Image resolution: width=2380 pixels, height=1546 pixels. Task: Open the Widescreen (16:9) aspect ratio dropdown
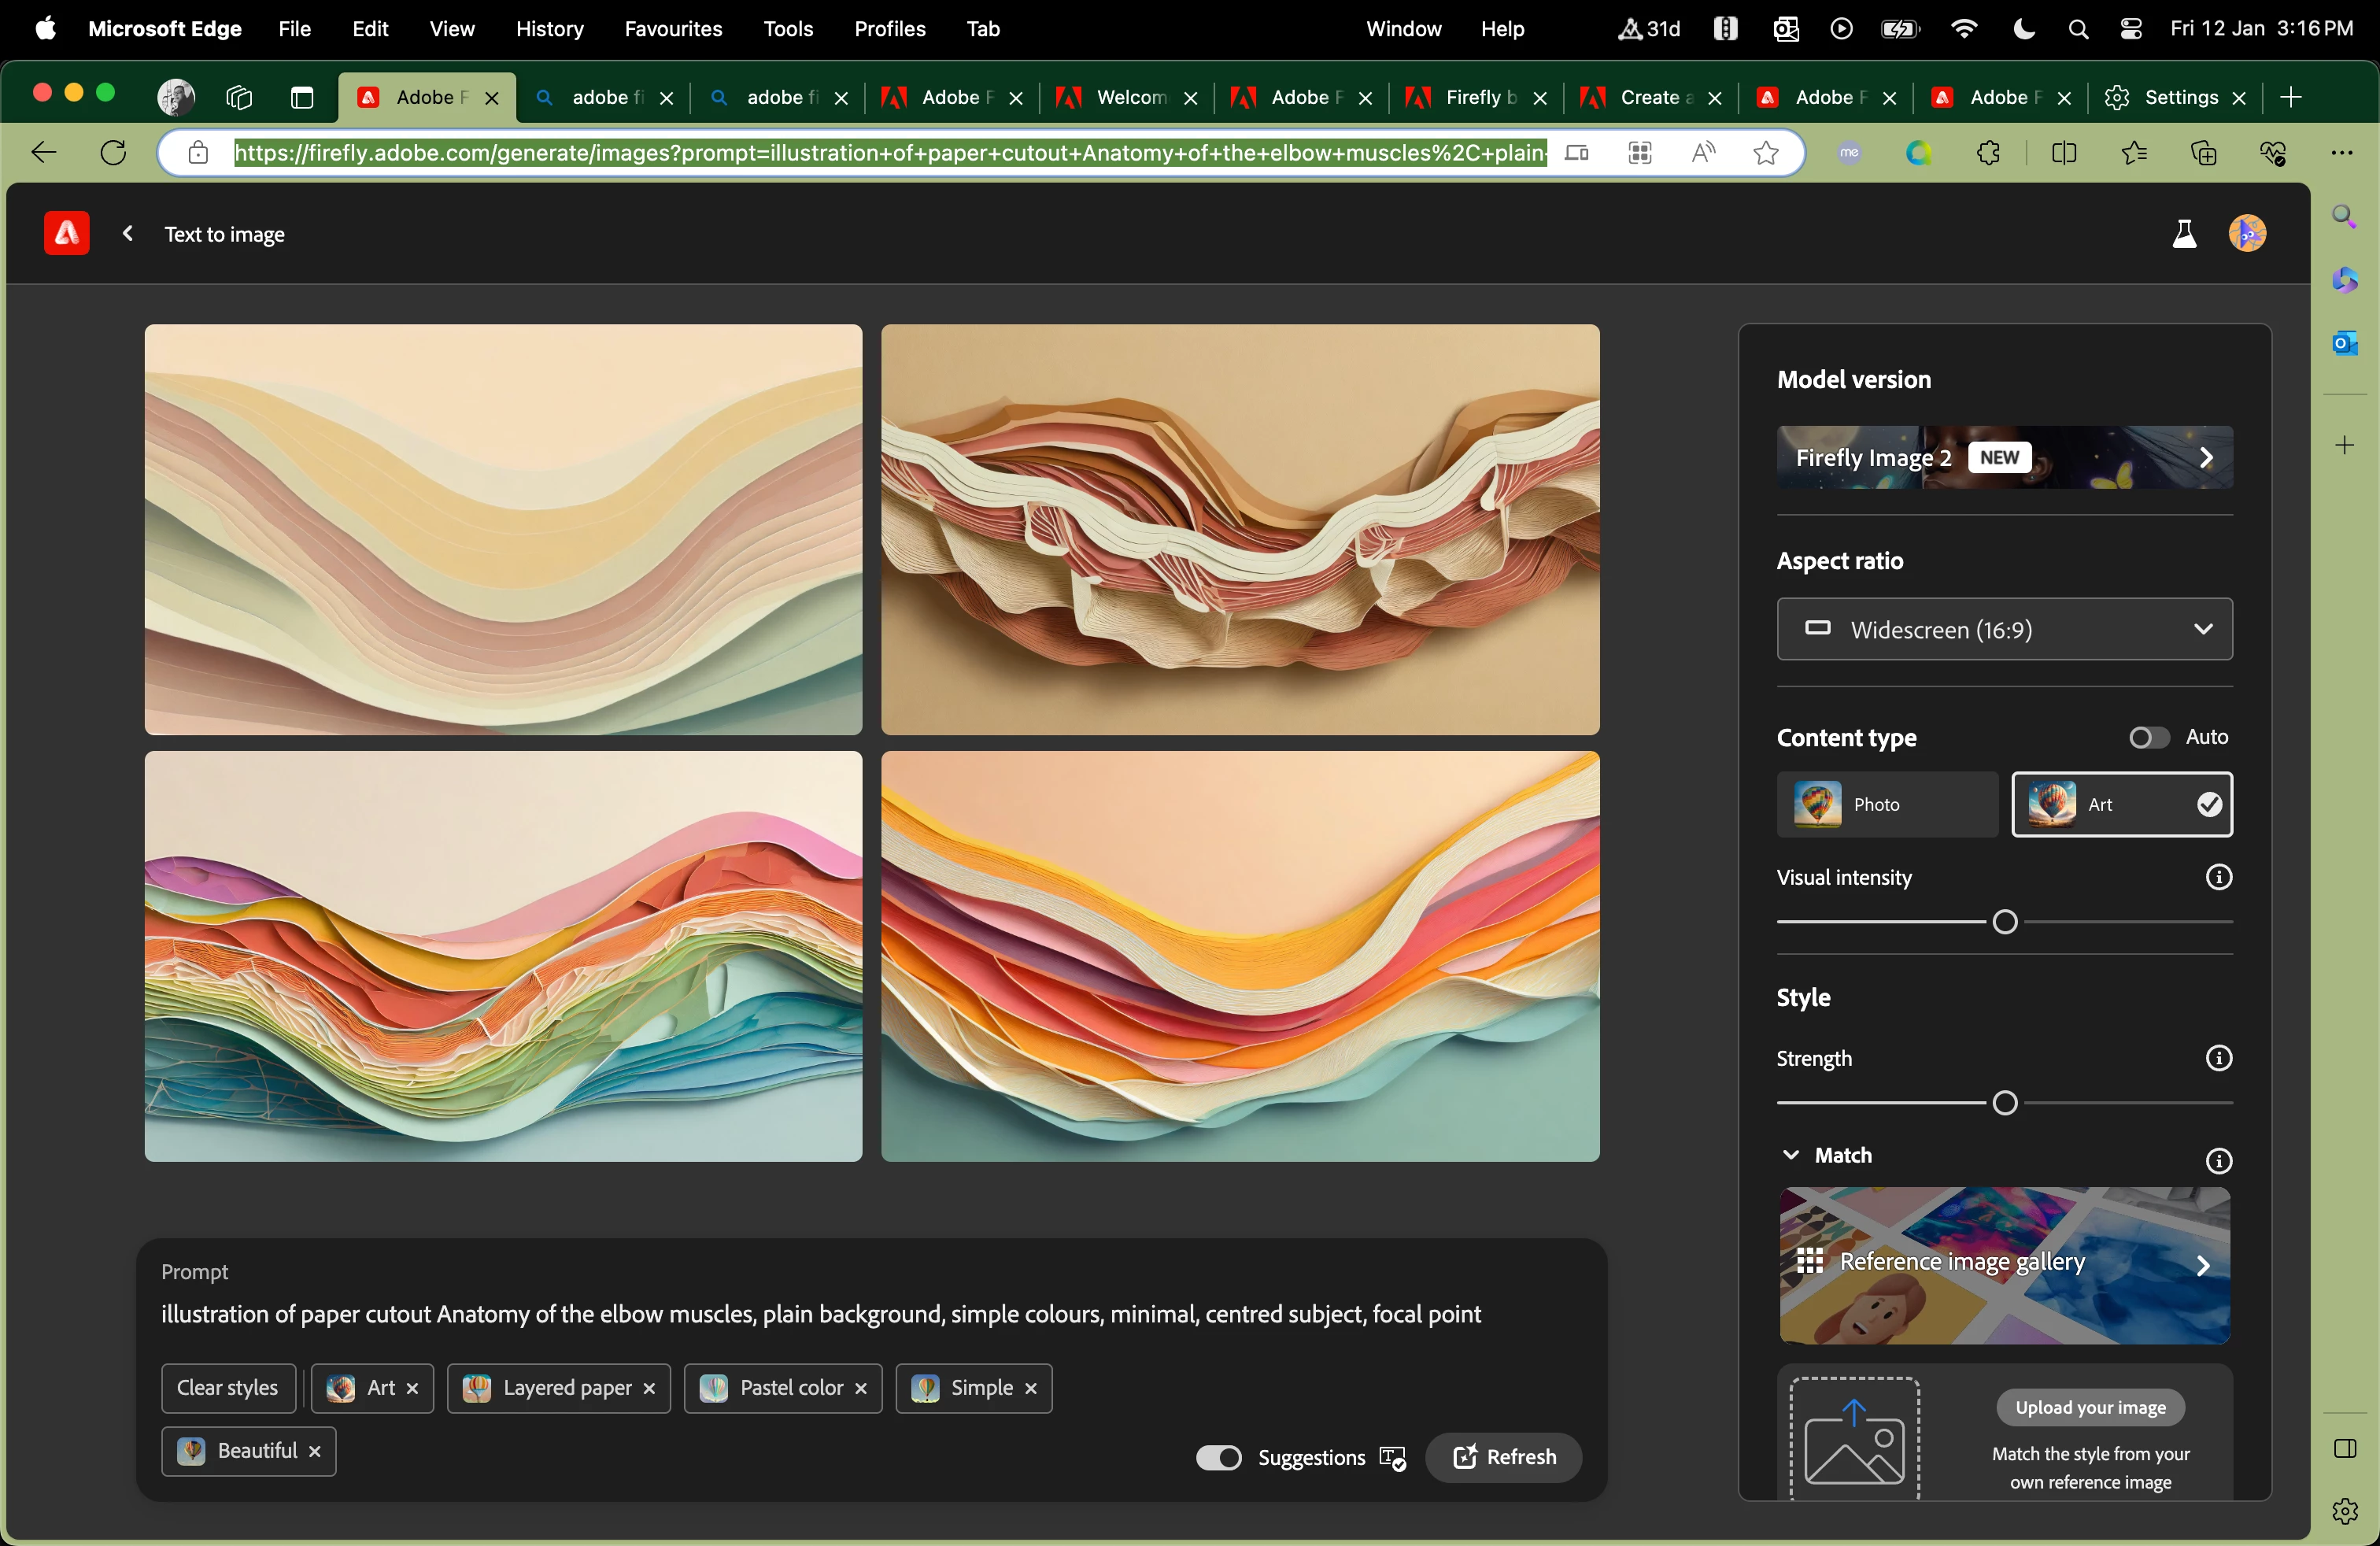pyautogui.click(x=2004, y=629)
